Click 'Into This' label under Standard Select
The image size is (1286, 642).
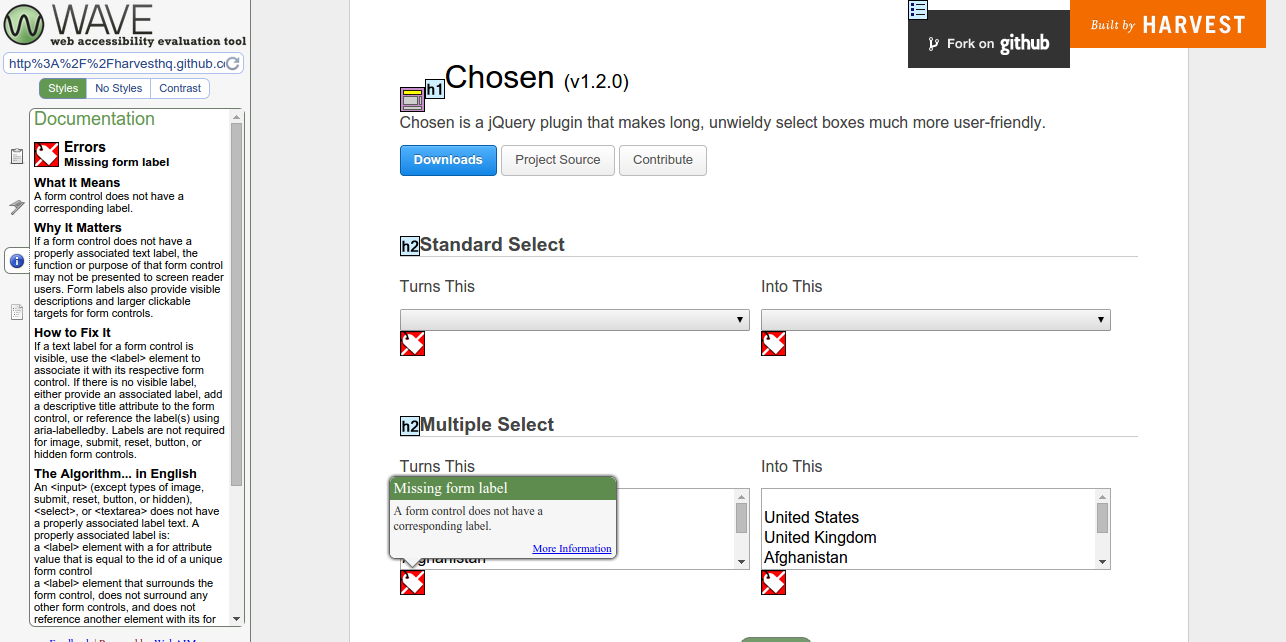pos(792,287)
